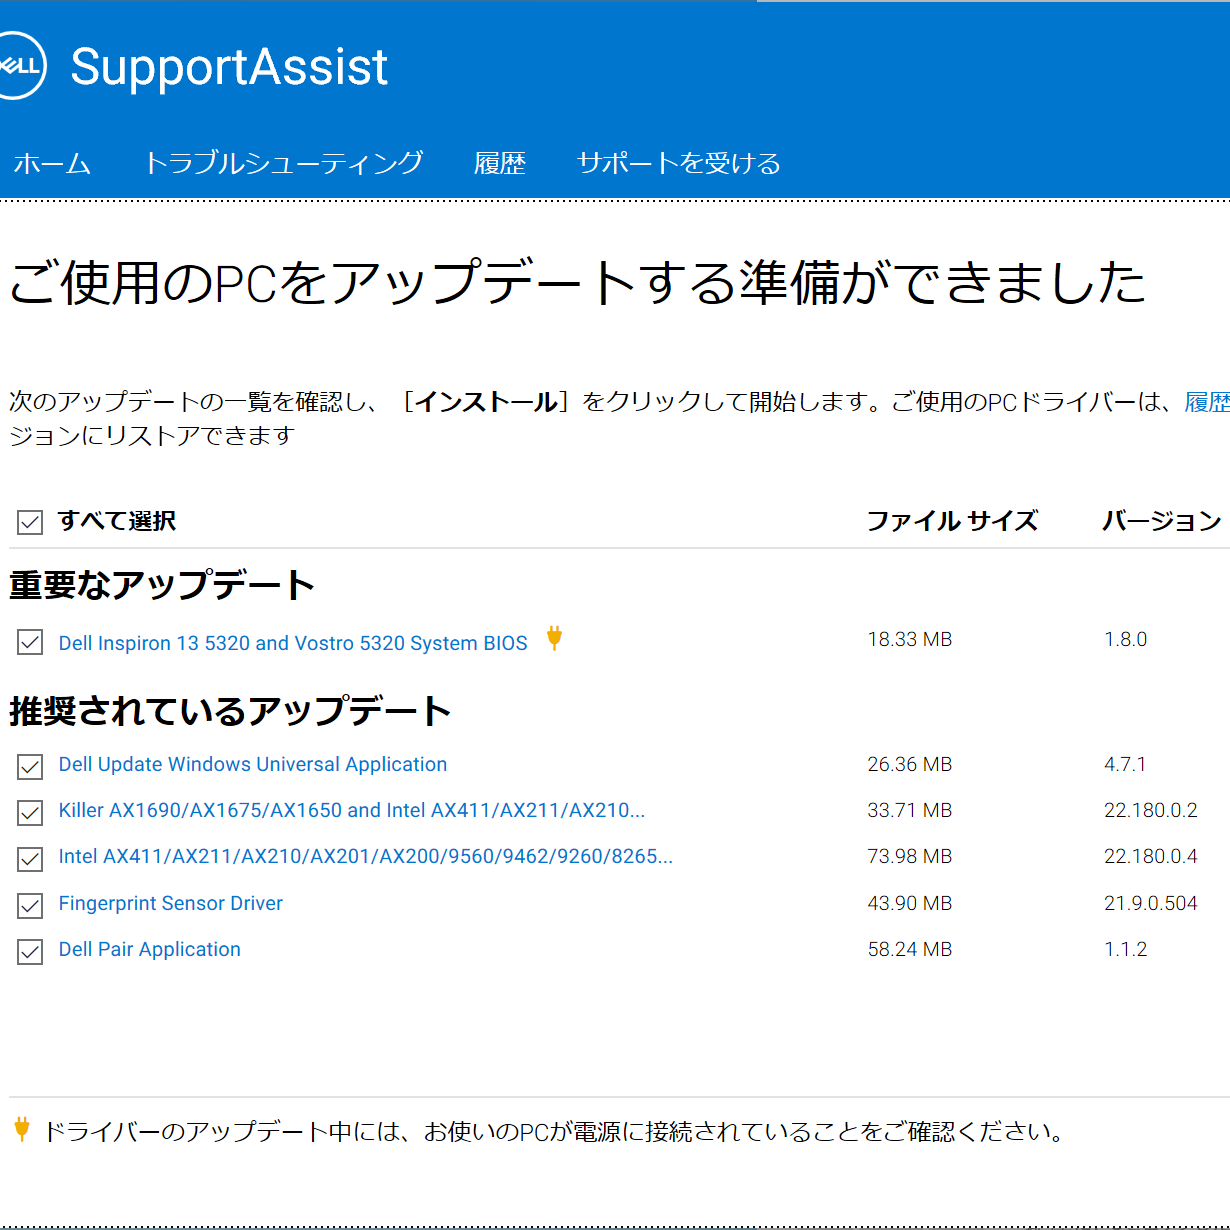Click the 履歴 link in description text

coord(1207,402)
